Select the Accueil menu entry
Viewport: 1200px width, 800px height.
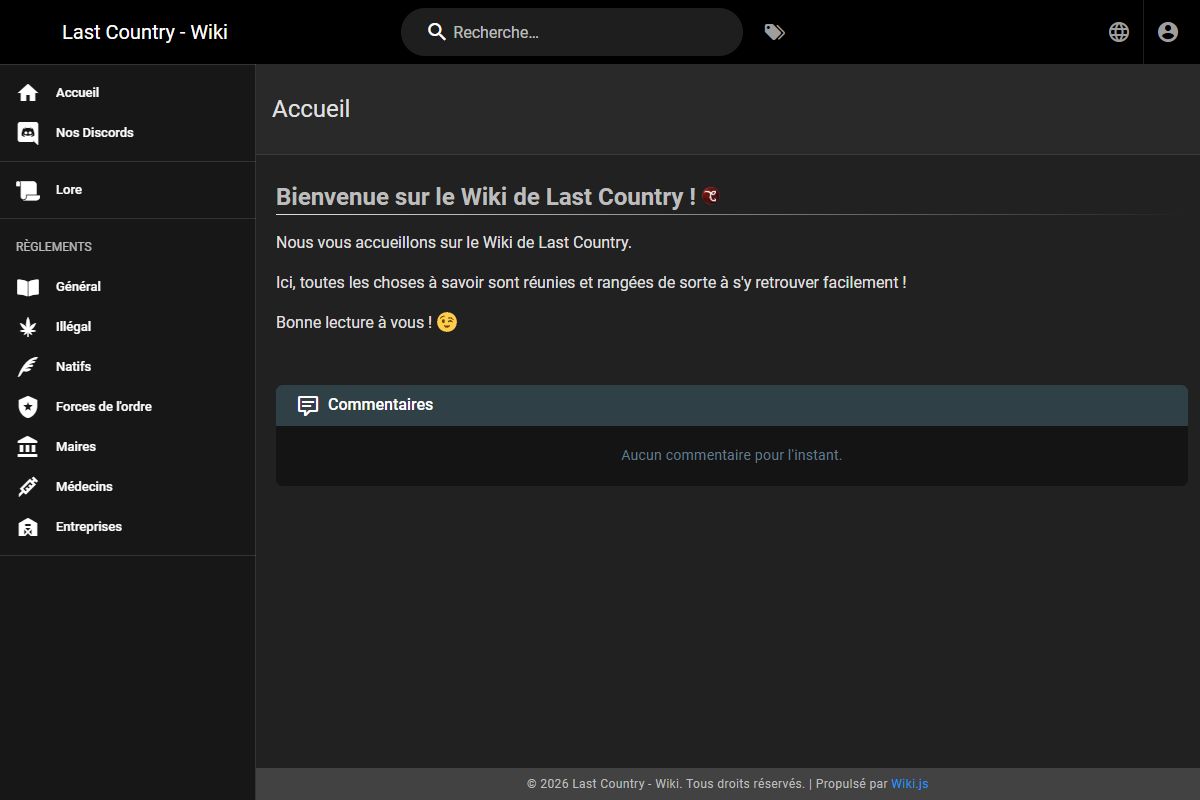pos(77,92)
